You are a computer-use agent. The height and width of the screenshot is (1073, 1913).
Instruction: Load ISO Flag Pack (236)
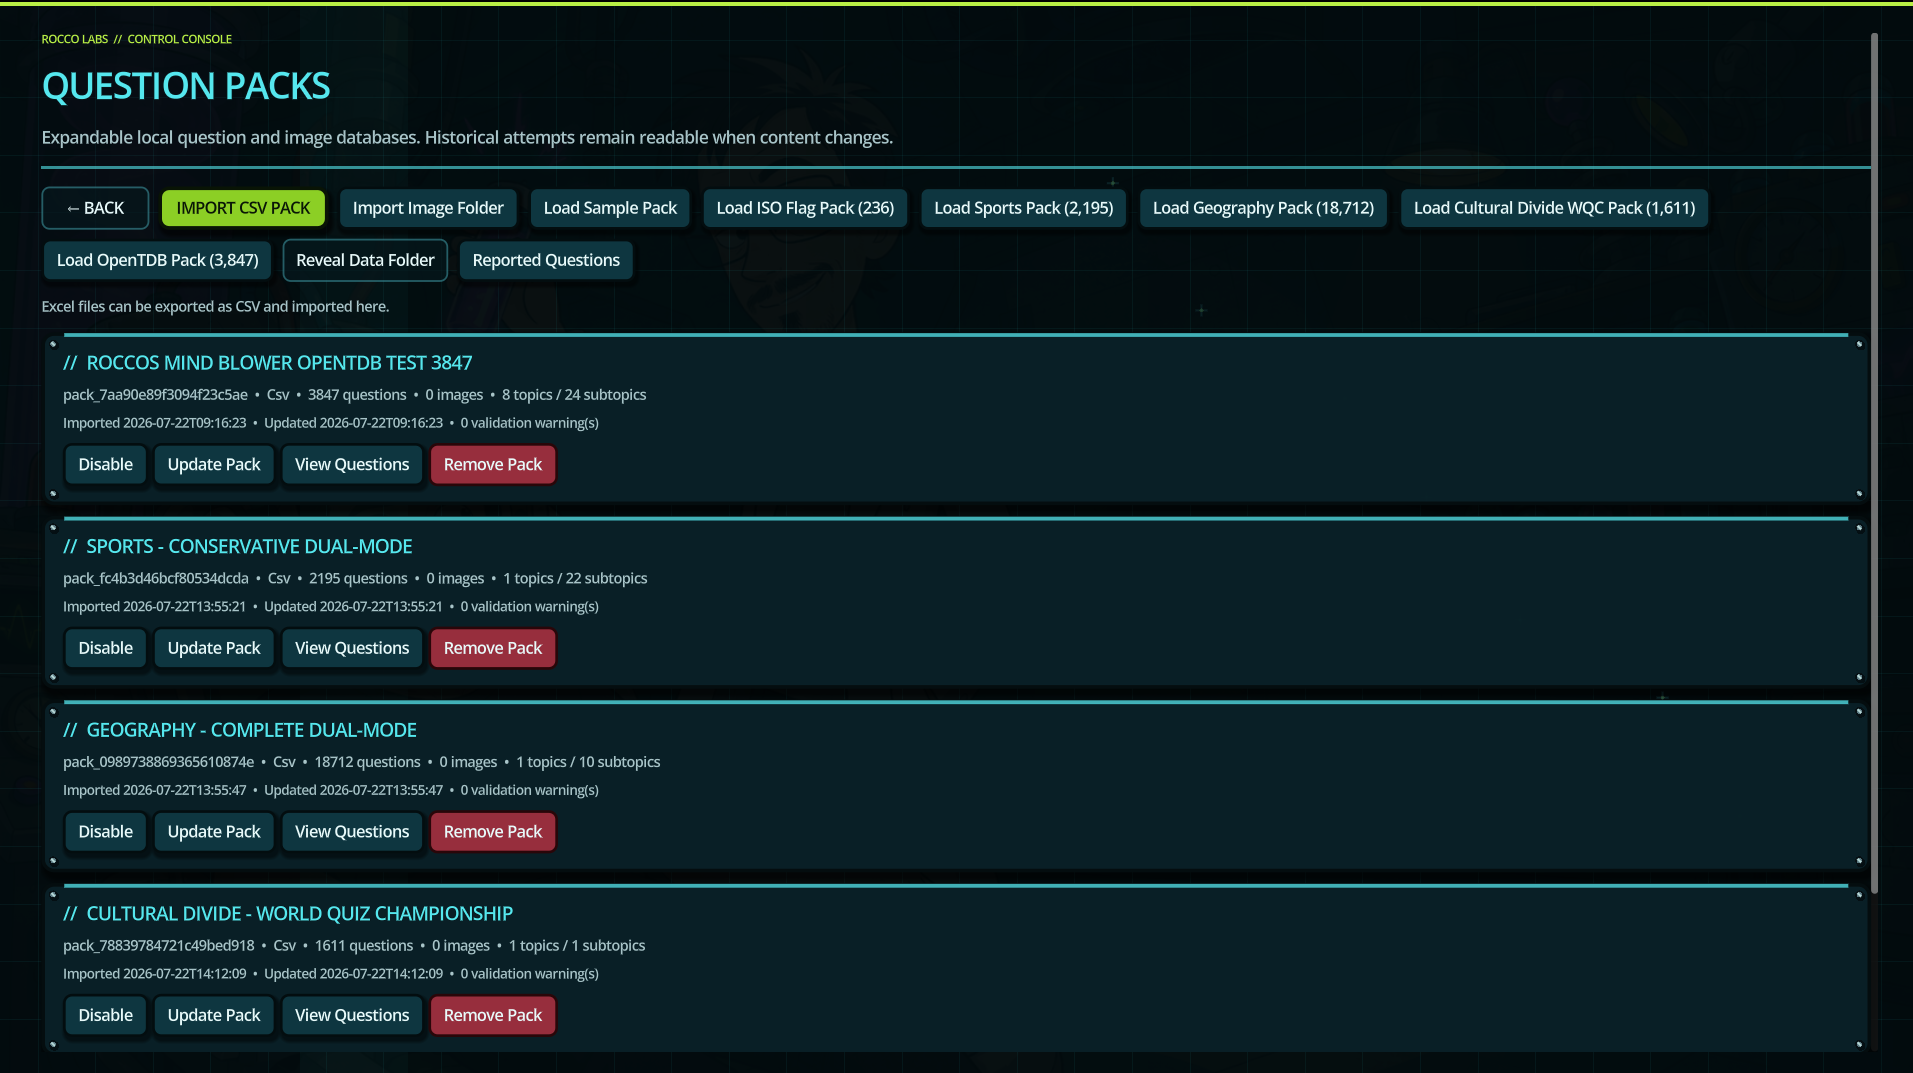(x=805, y=208)
